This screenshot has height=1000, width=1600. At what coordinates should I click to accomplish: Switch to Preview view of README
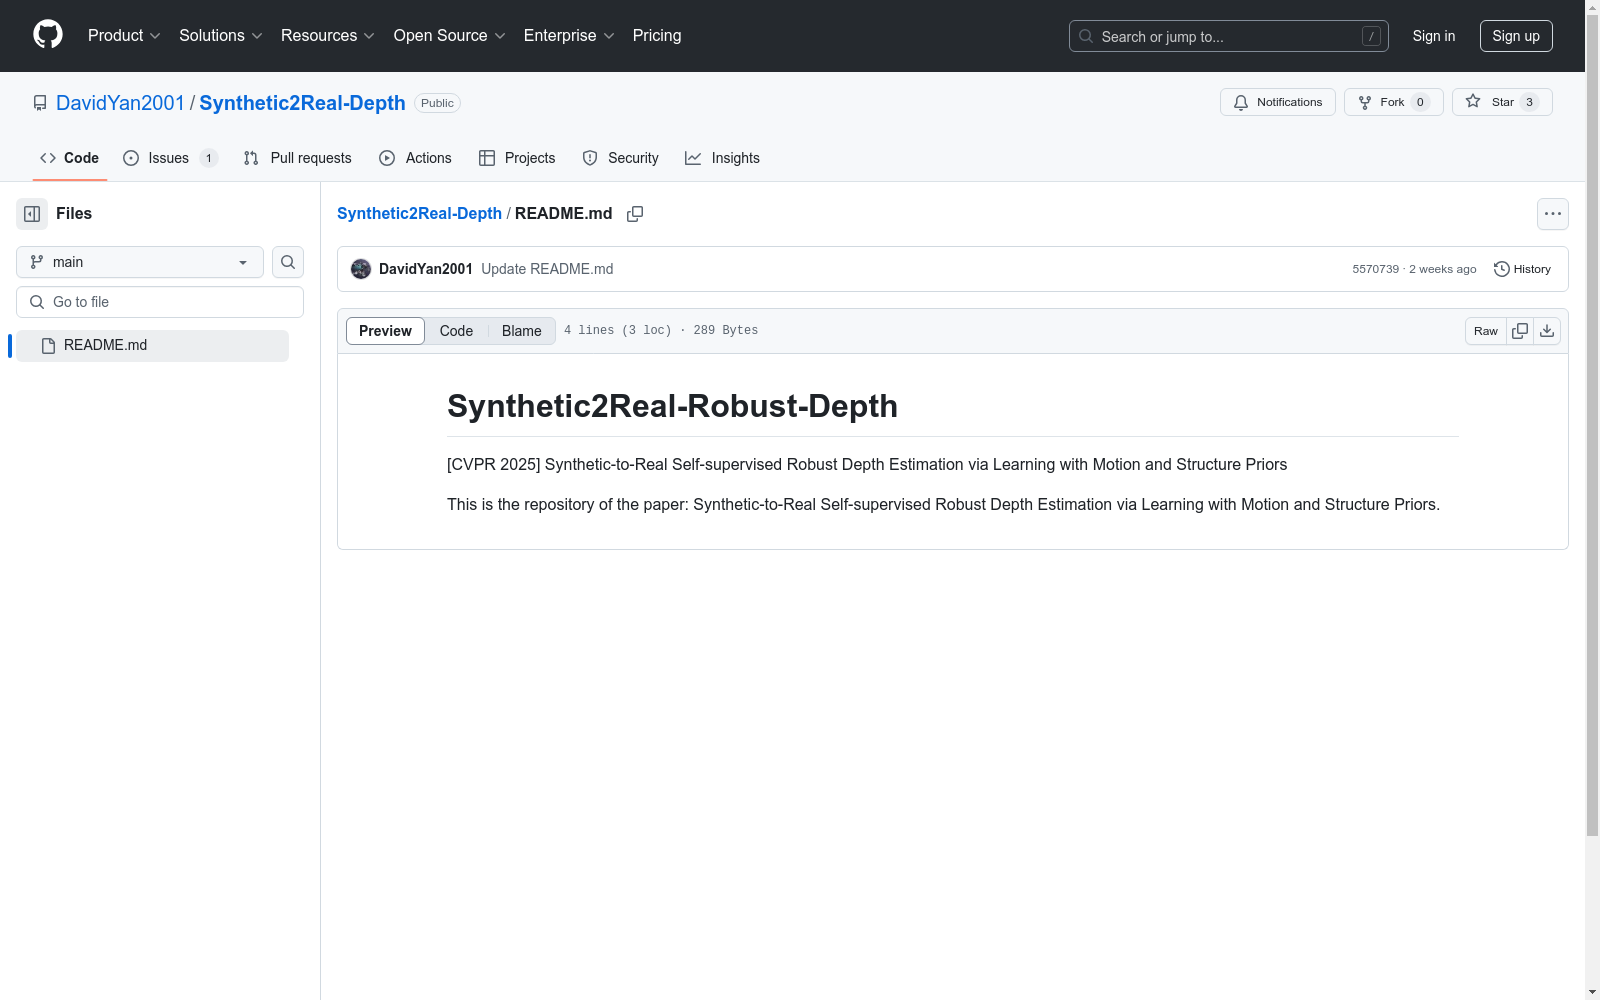[385, 331]
